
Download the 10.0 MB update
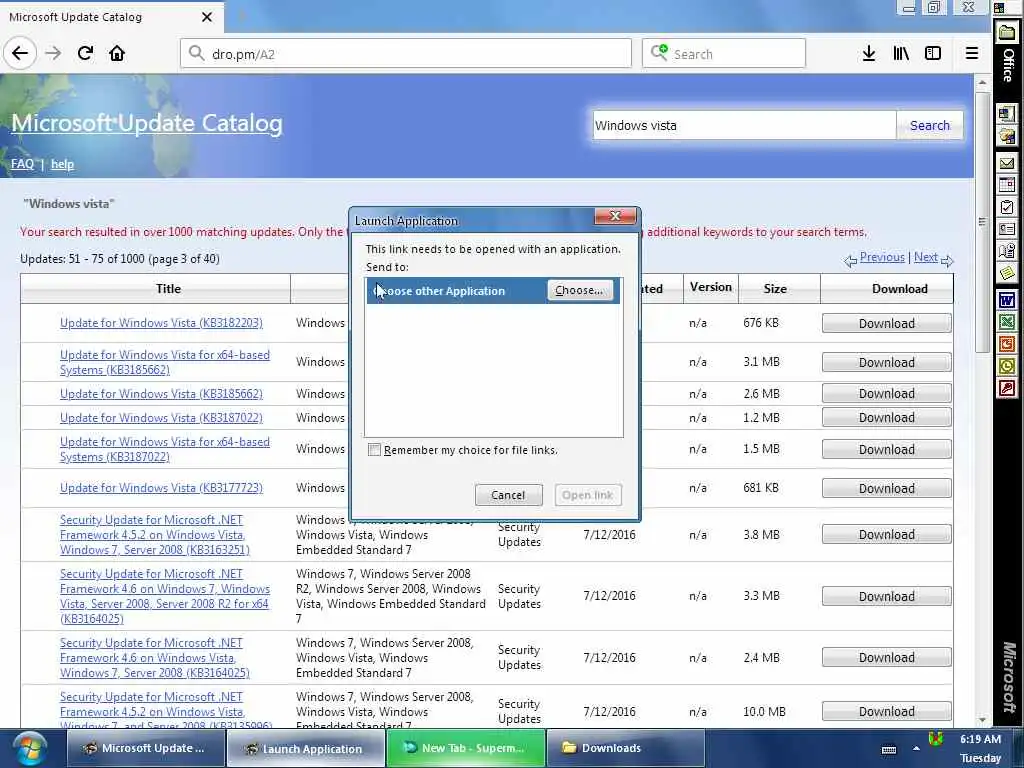[x=886, y=711]
